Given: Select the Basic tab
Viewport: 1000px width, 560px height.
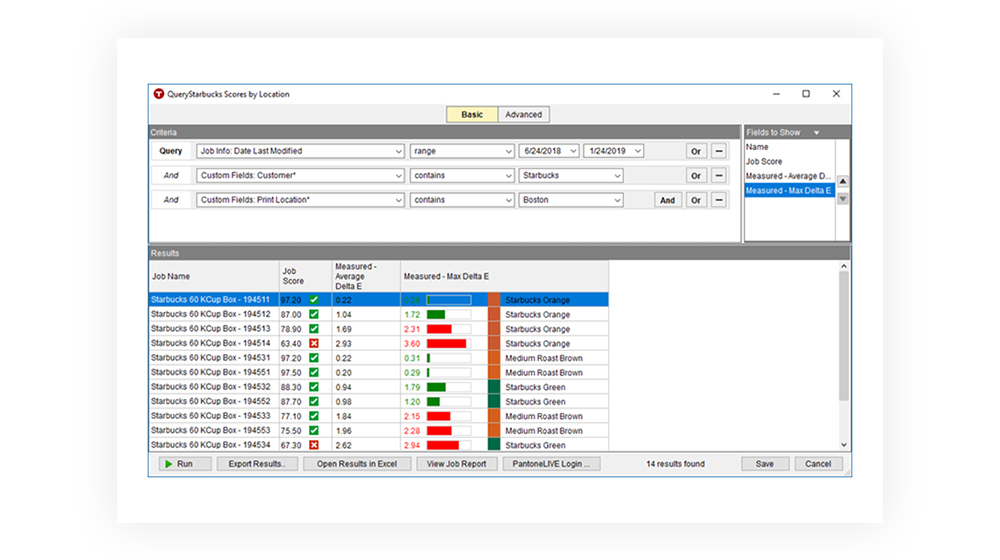Looking at the screenshot, I should click(472, 115).
